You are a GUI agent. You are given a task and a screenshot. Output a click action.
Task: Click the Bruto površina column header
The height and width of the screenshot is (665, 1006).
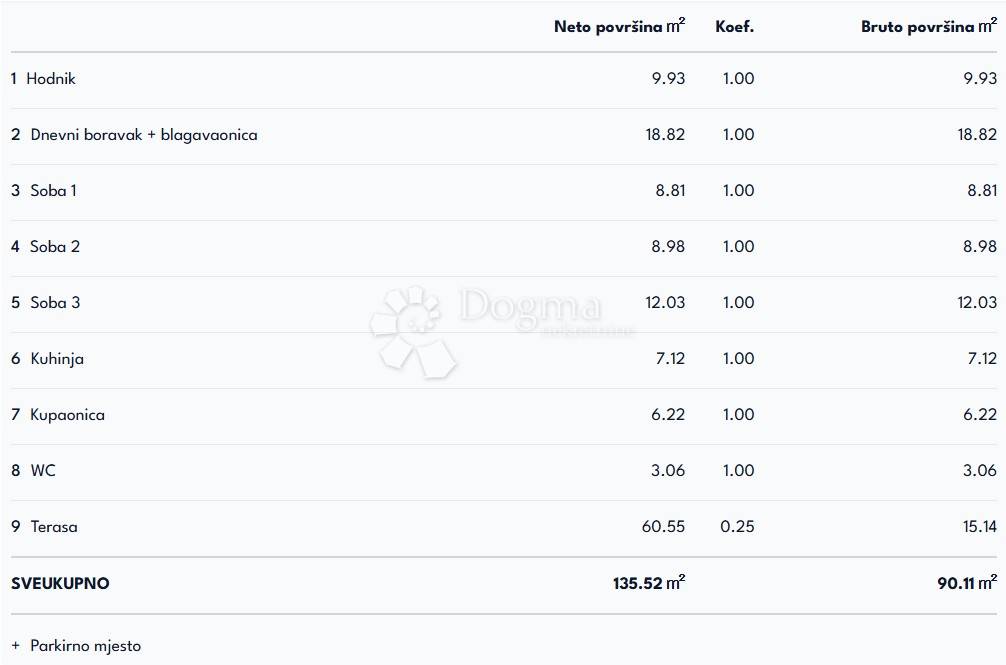pos(928,27)
